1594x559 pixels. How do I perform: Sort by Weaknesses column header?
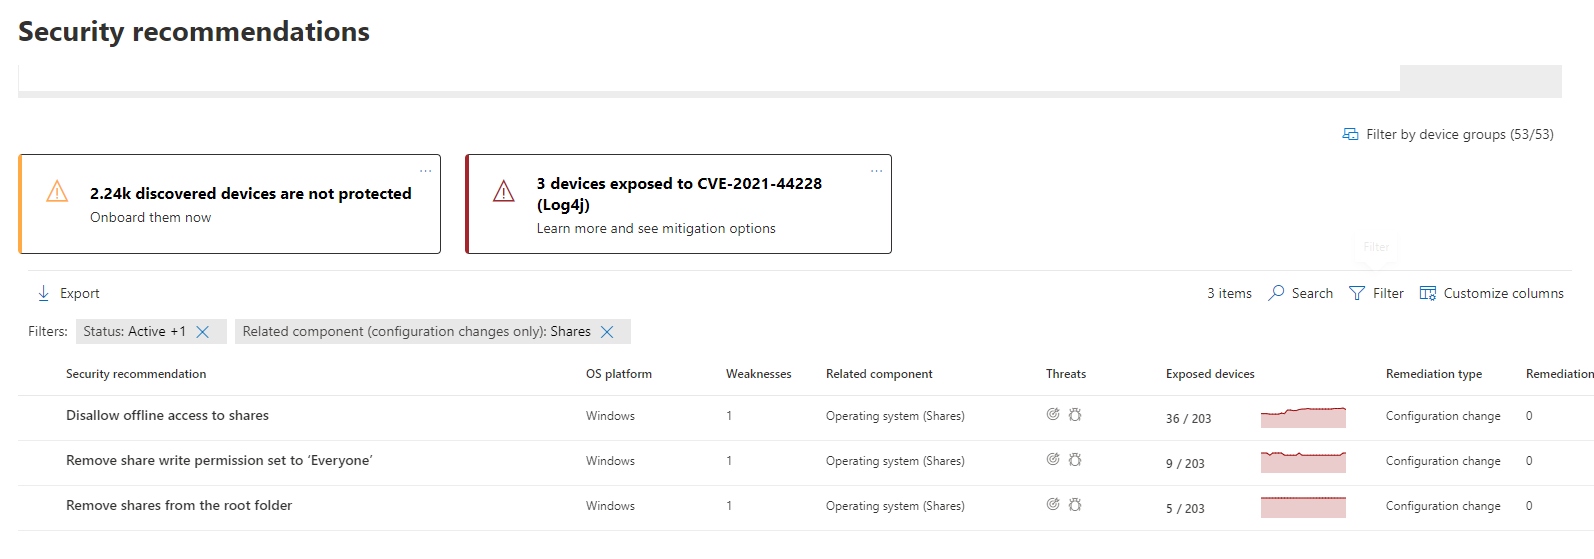click(x=758, y=374)
